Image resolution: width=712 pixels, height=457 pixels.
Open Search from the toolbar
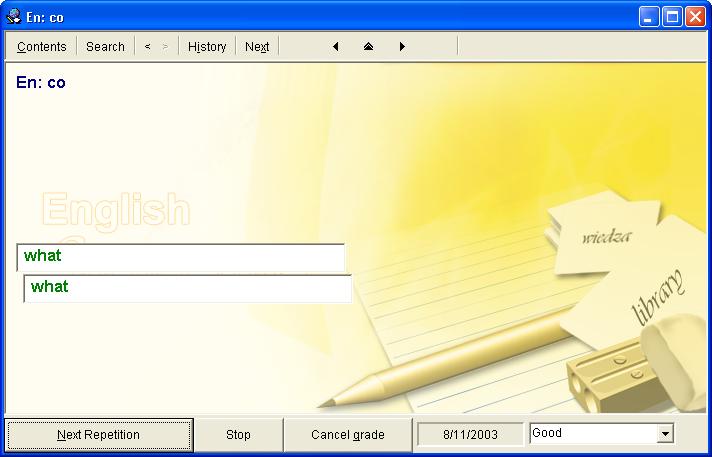coord(105,46)
